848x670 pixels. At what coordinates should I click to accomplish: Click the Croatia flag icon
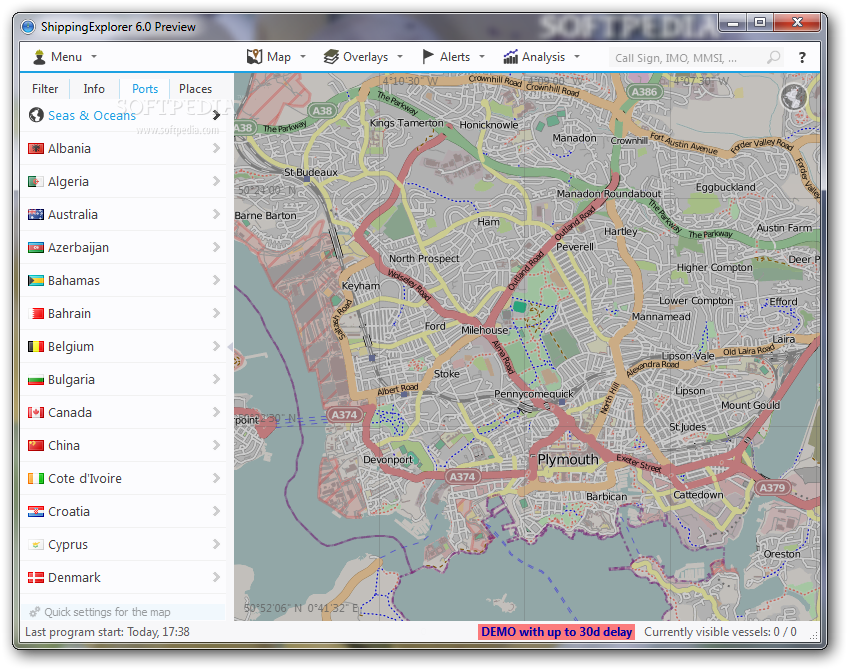(x=36, y=512)
